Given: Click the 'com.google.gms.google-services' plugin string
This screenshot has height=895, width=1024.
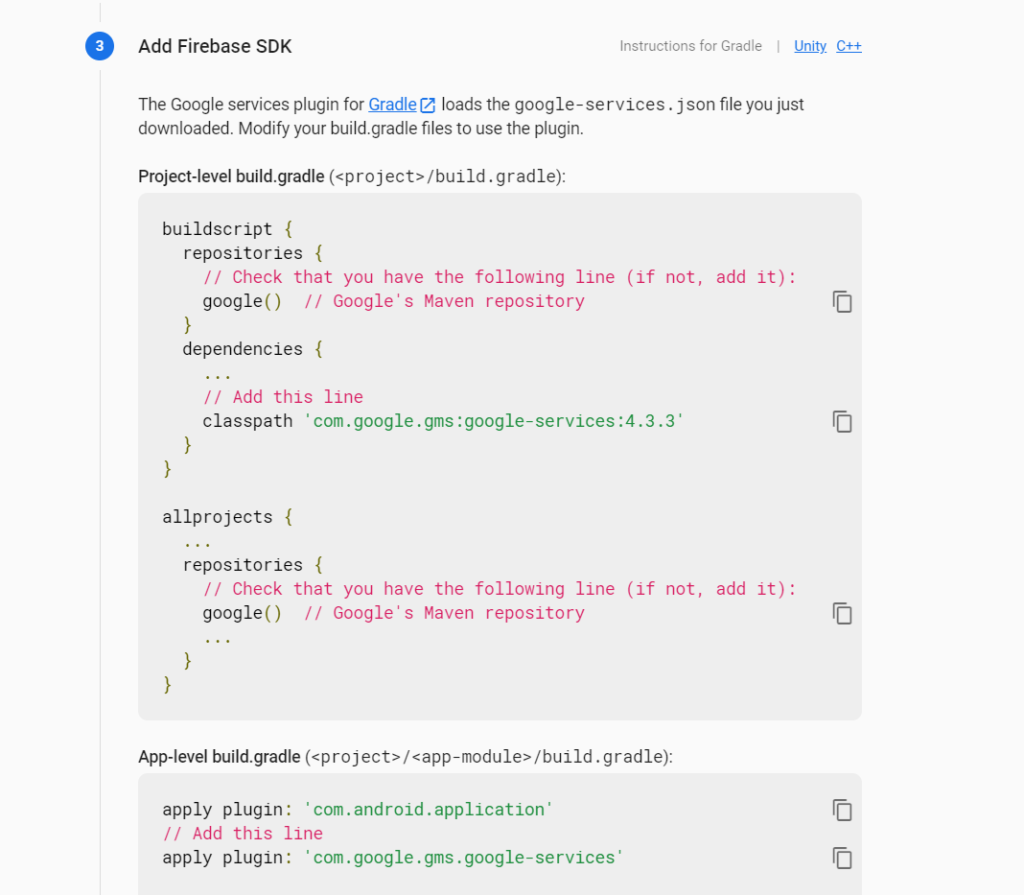Looking at the screenshot, I should 464,857.
